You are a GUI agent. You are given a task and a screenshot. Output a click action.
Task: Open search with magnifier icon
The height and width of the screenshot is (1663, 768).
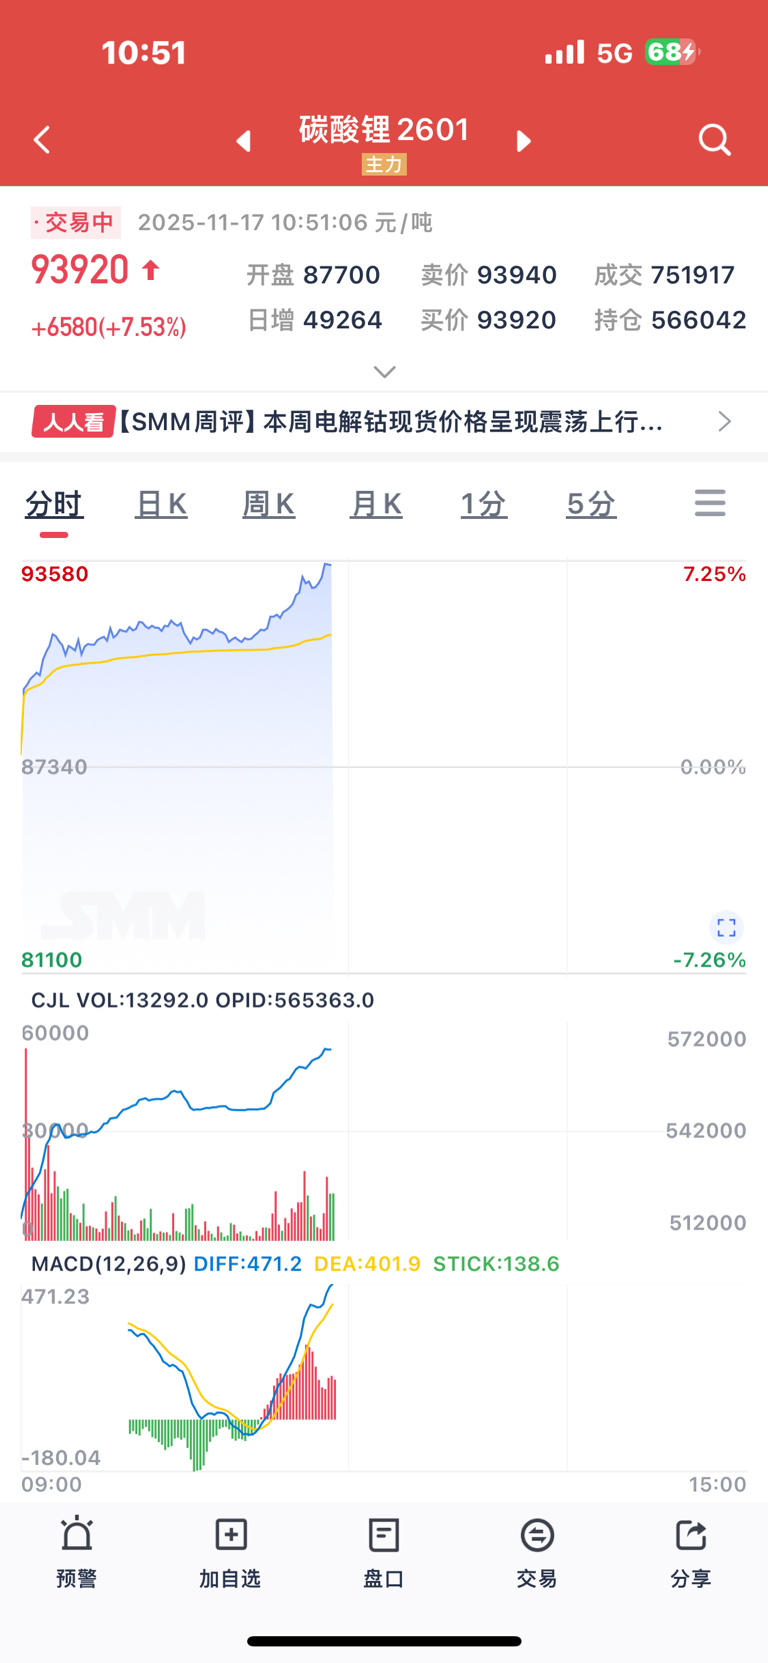coord(714,140)
